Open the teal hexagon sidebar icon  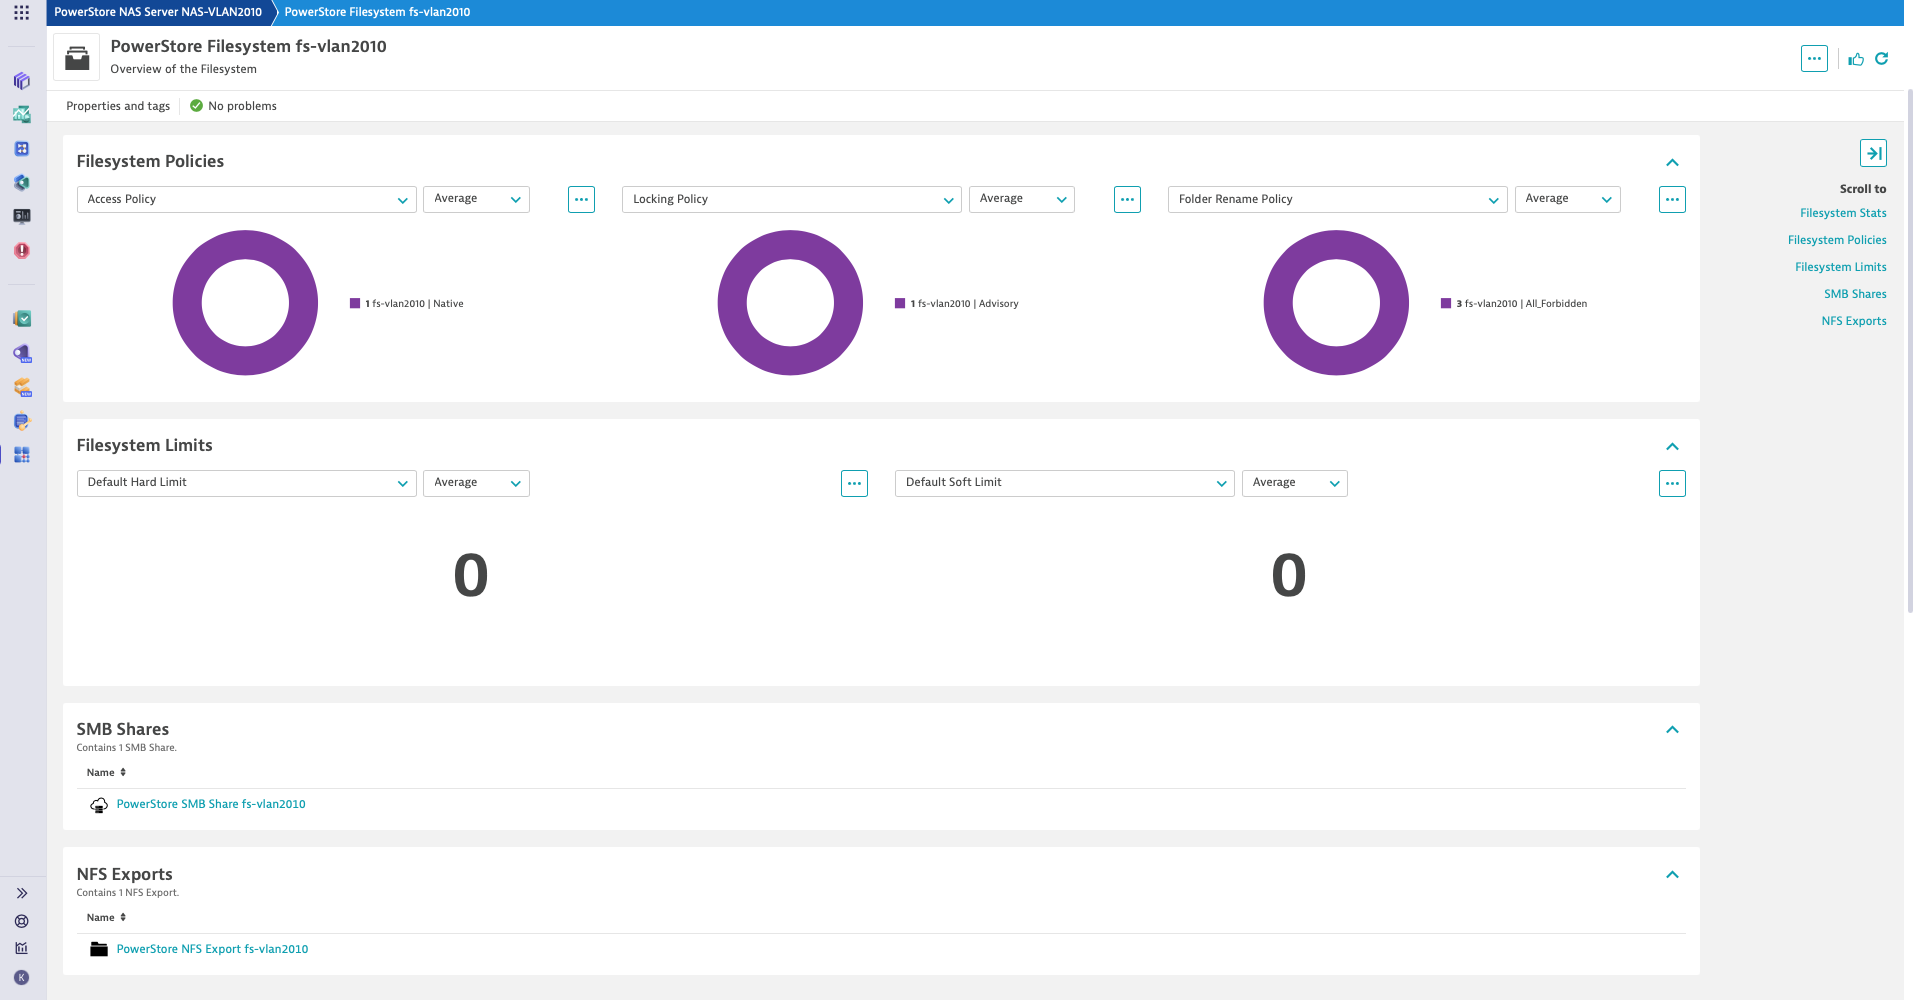coord(21,183)
